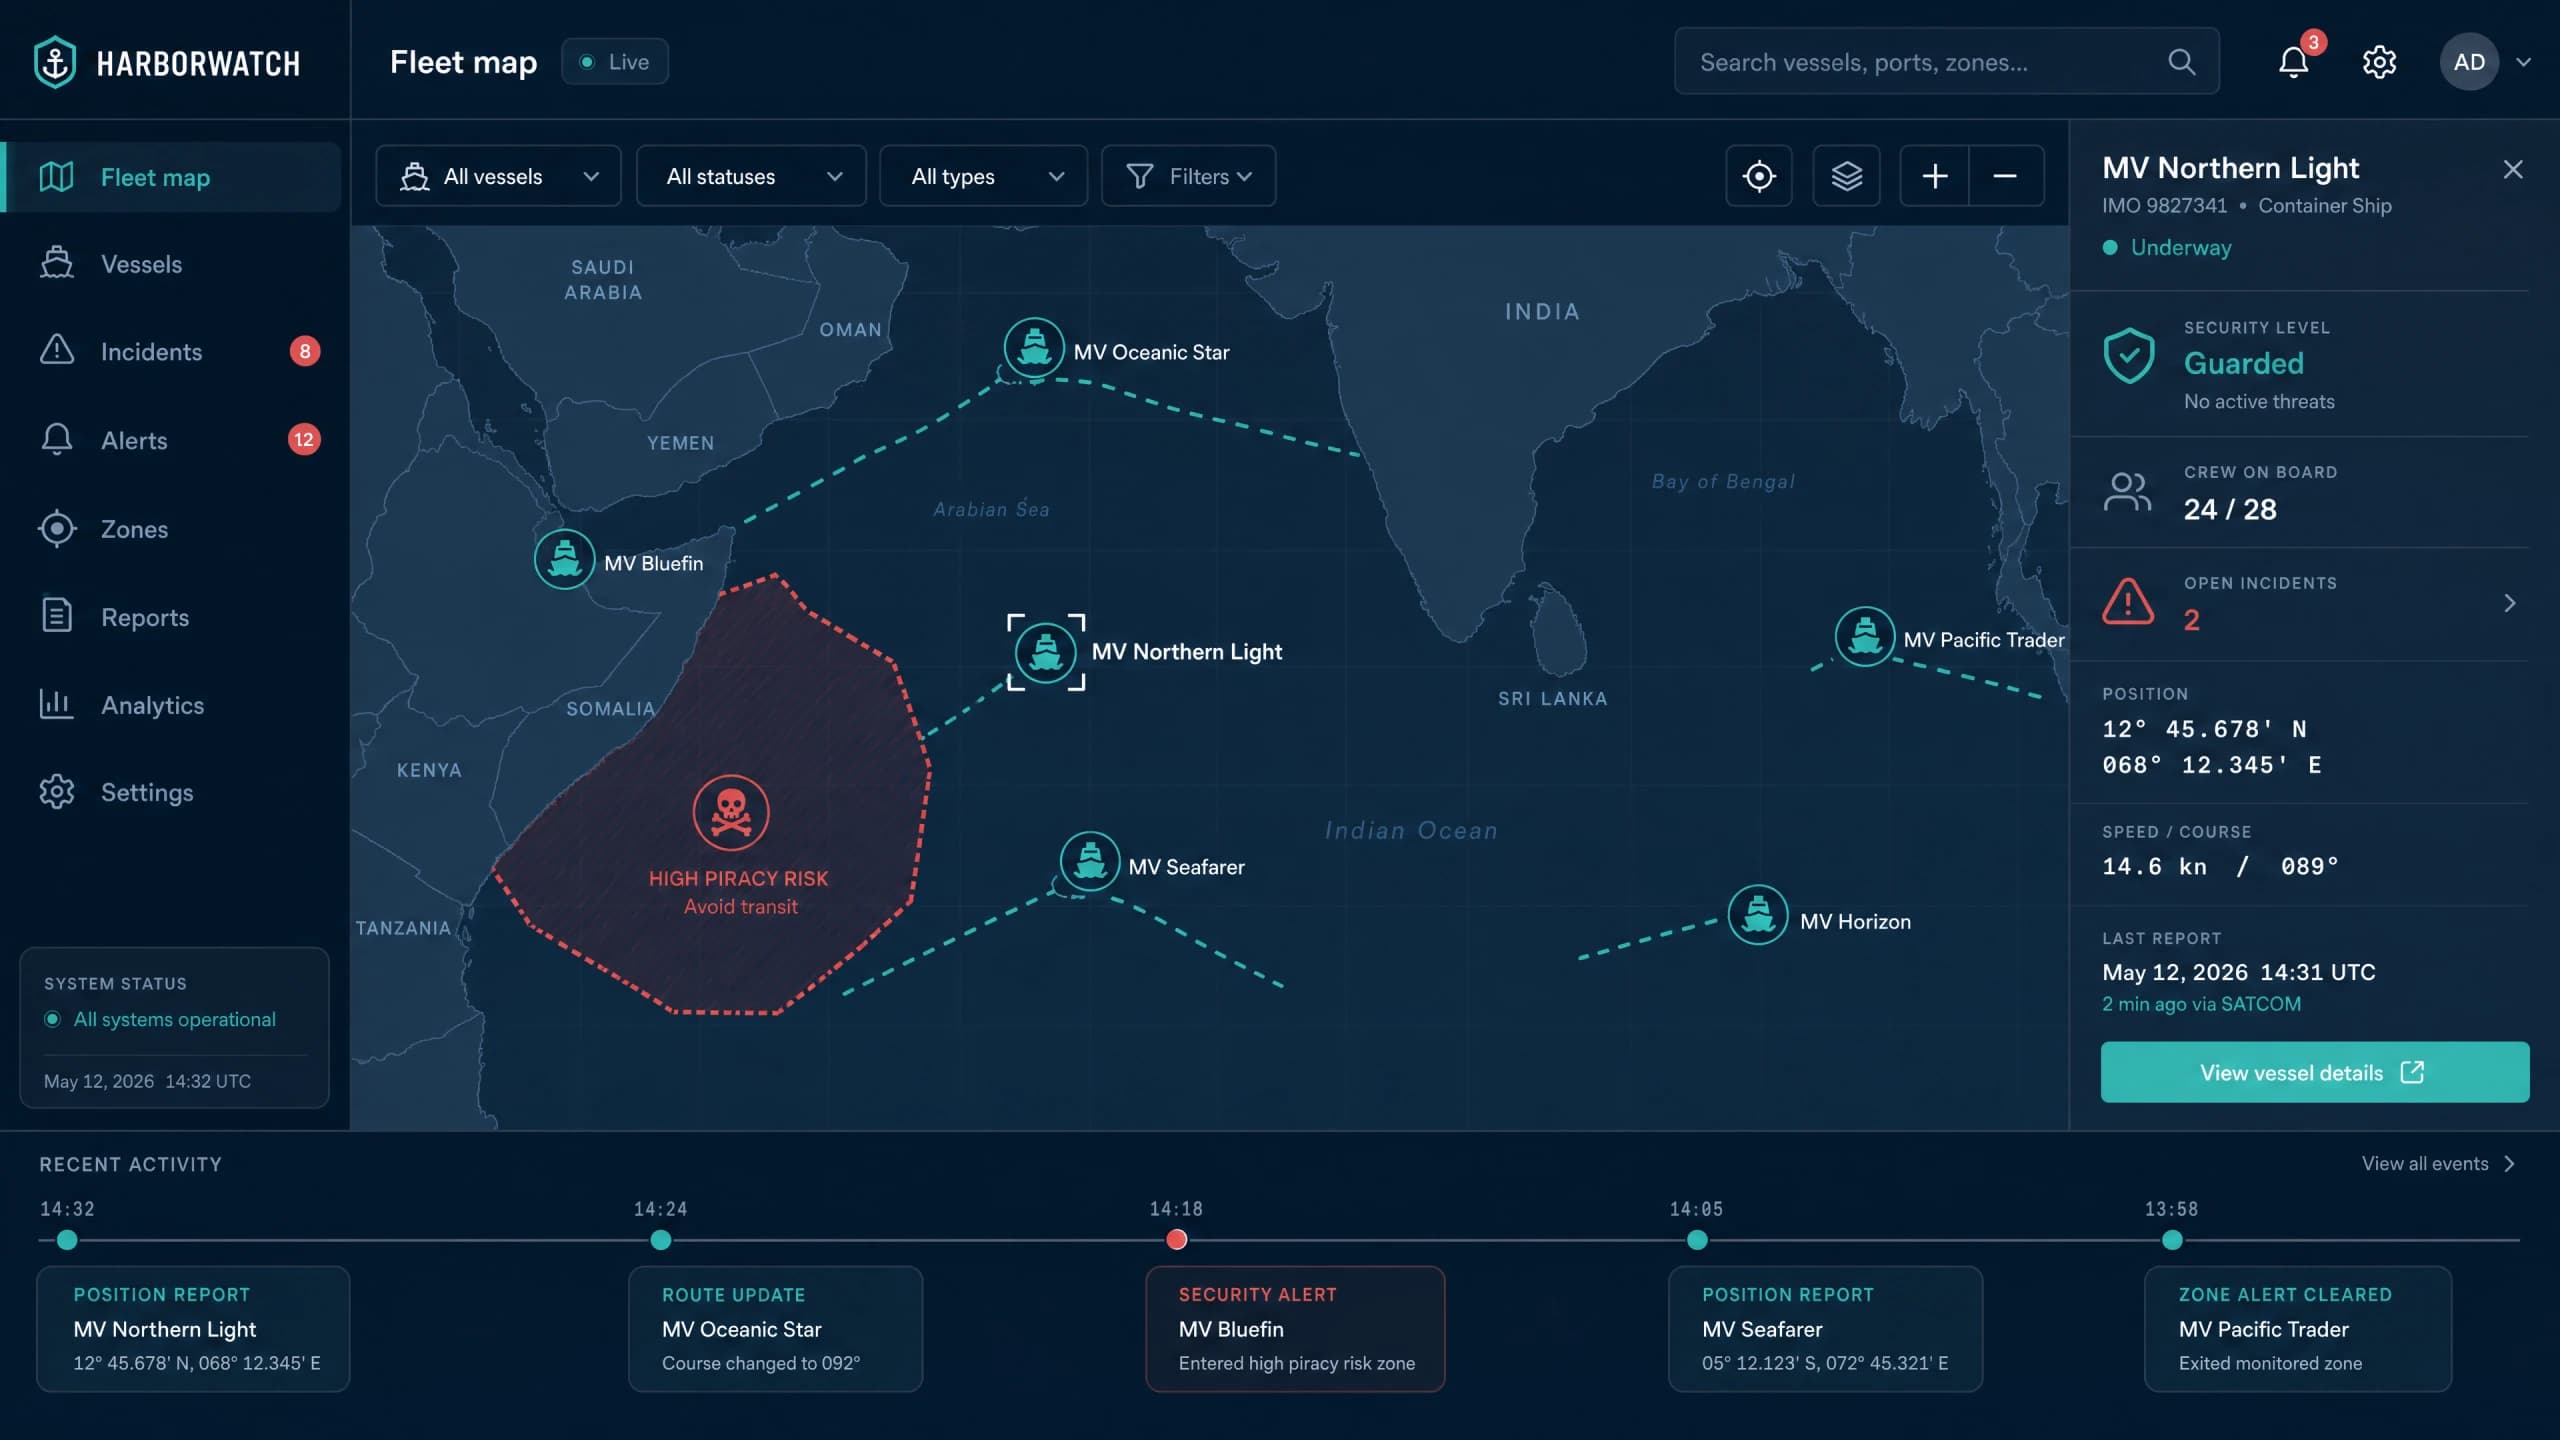
Task: Go to Fleet map in sidebar
Action: 172,177
